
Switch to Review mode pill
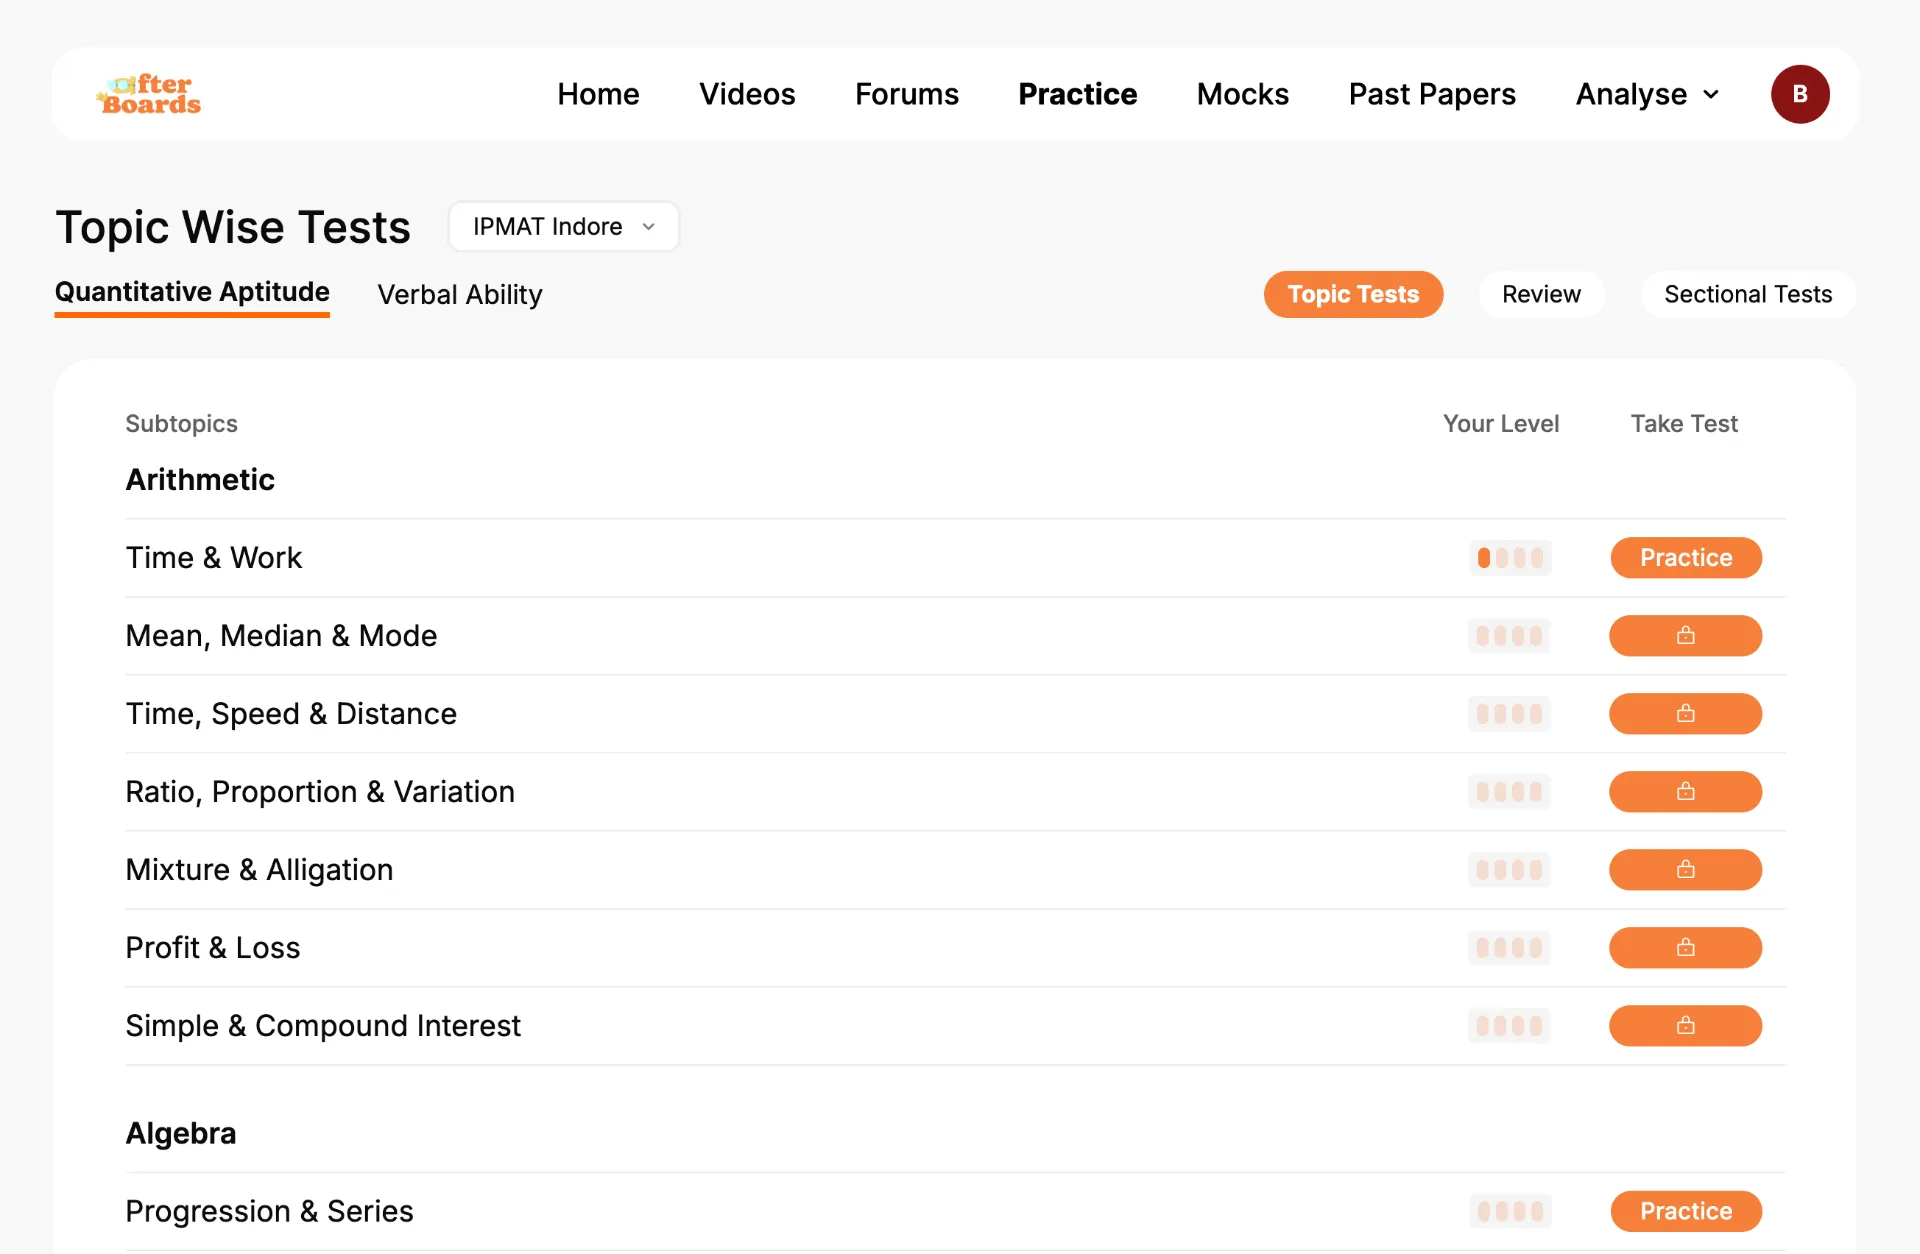(1541, 294)
